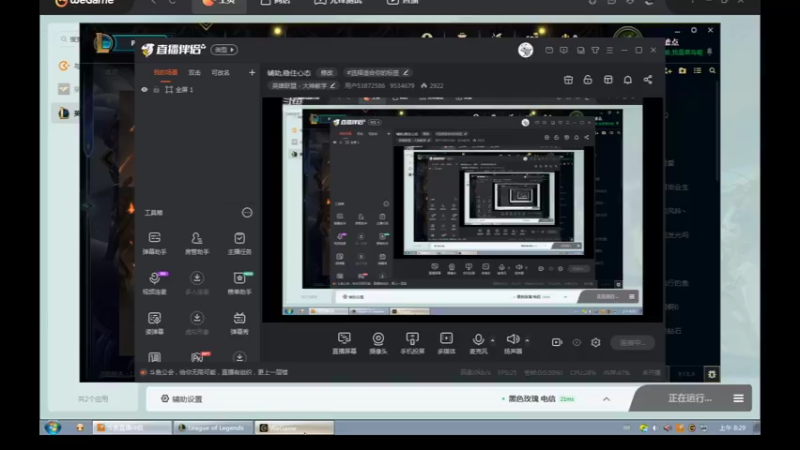This screenshot has width=800, height=450.
Task: Open the Windows Start button
Action: click(52, 428)
